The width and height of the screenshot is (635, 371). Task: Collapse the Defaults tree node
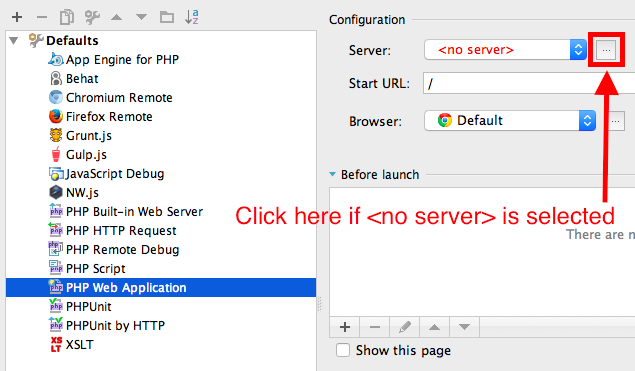click(x=14, y=41)
